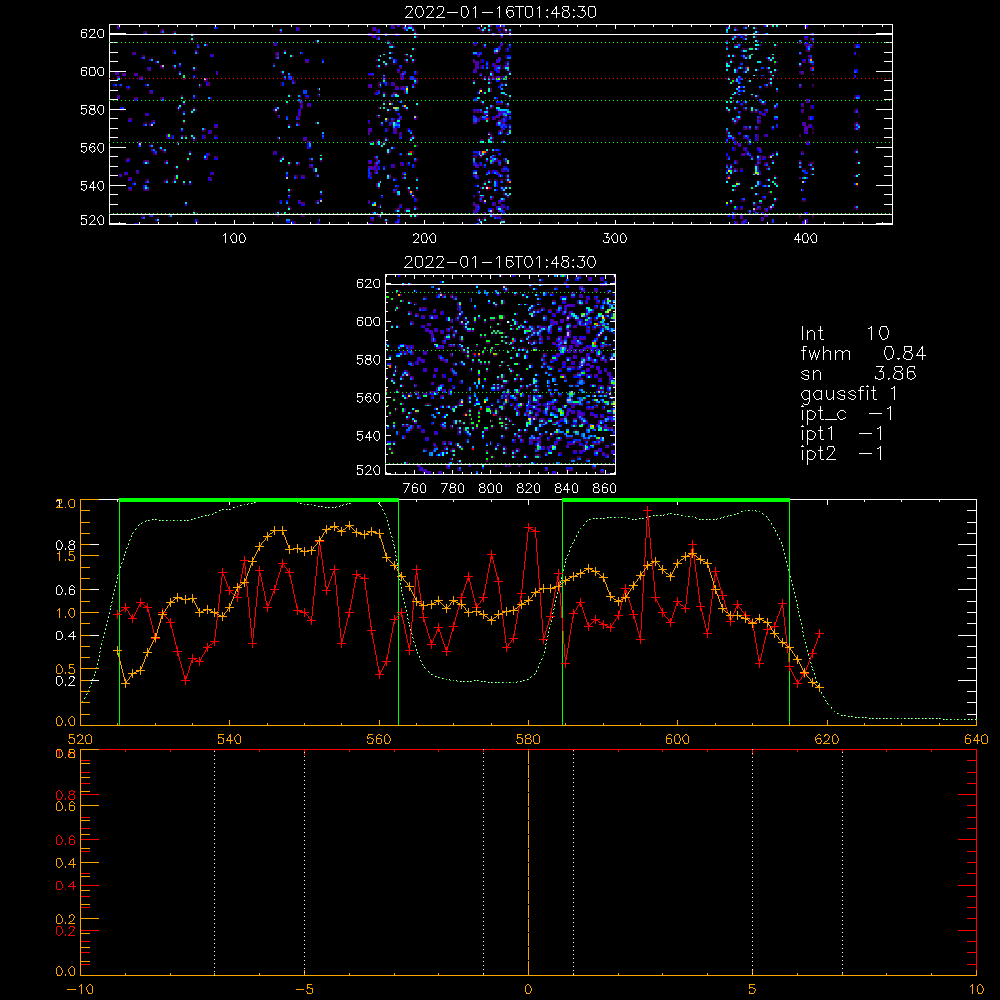Click y-axis label 540 on top image strip
1000x1000 pixels.
click(x=92, y=186)
